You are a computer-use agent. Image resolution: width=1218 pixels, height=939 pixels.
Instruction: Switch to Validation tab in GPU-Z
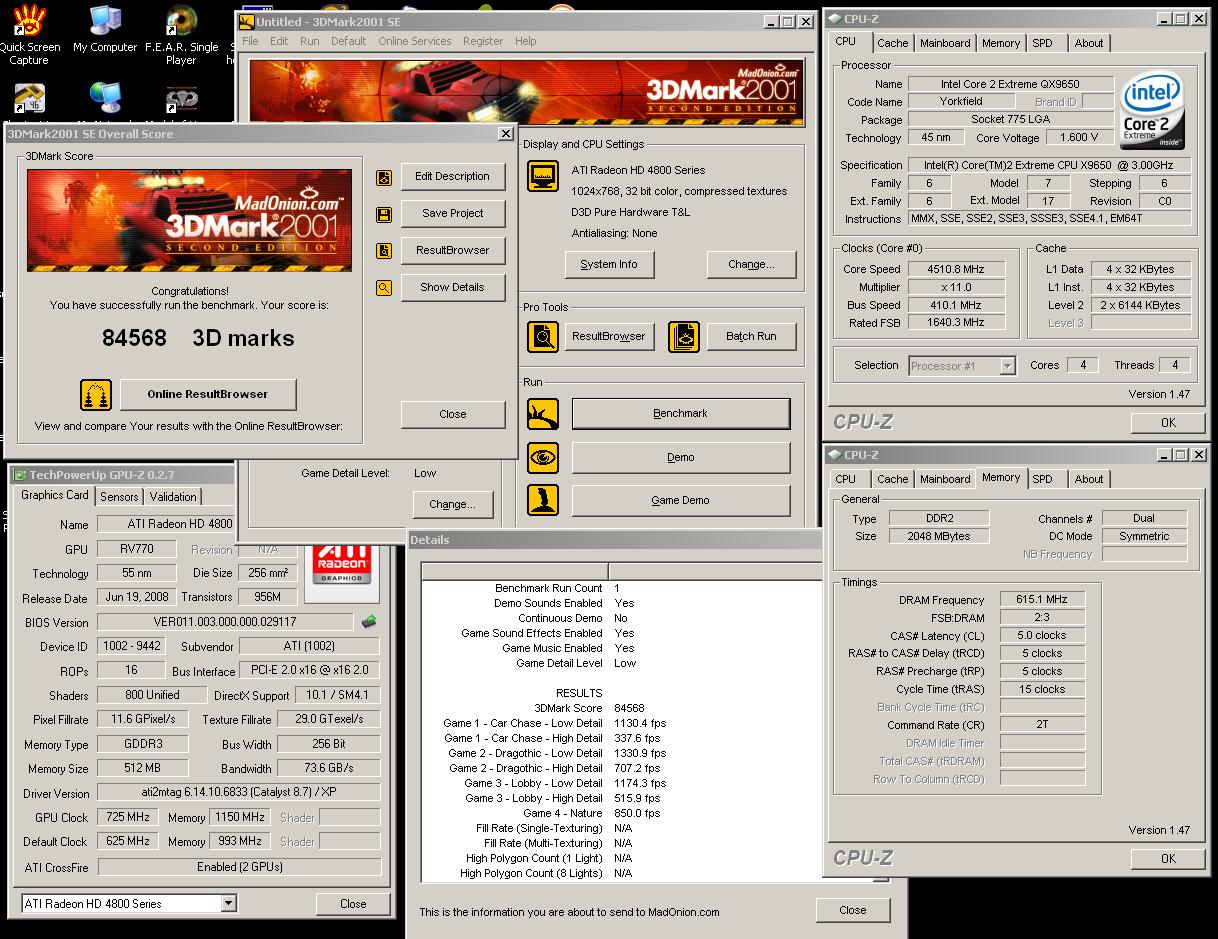(173, 497)
